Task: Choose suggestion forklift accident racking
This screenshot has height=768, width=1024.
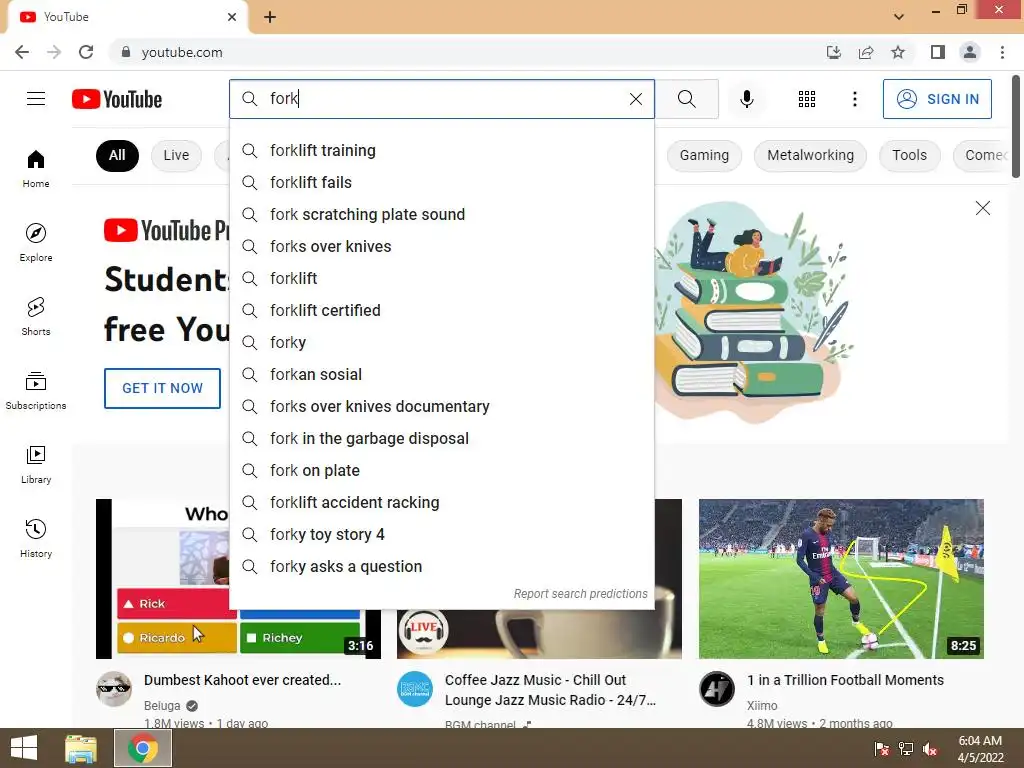Action: pos(442,502)
